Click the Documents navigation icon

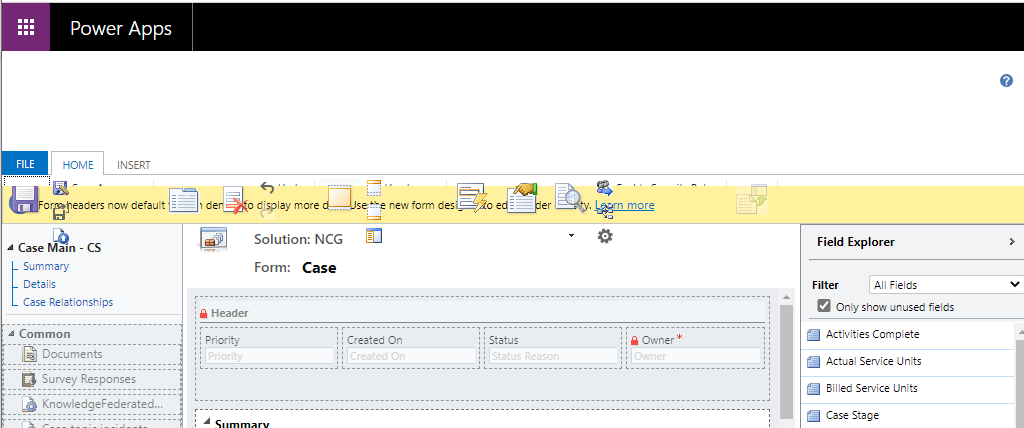(x=30, y=354)
